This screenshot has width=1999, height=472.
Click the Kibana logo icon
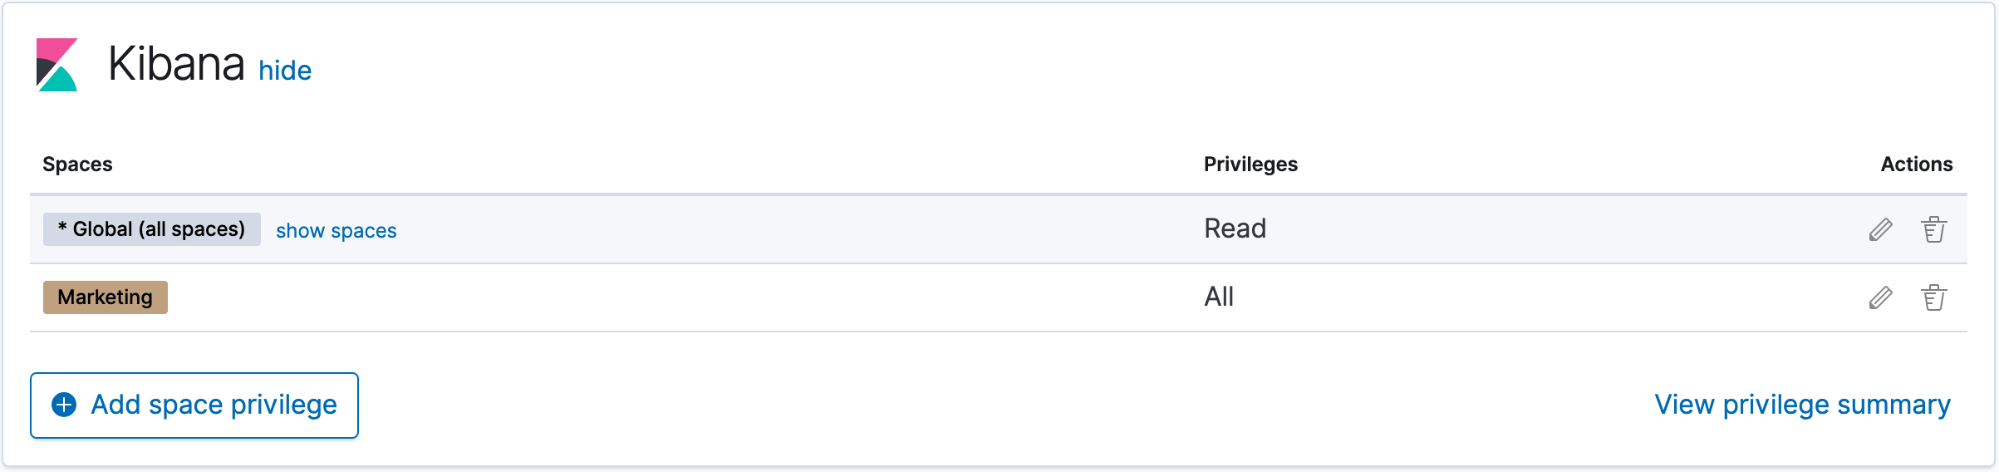click(x=57, y=65)
